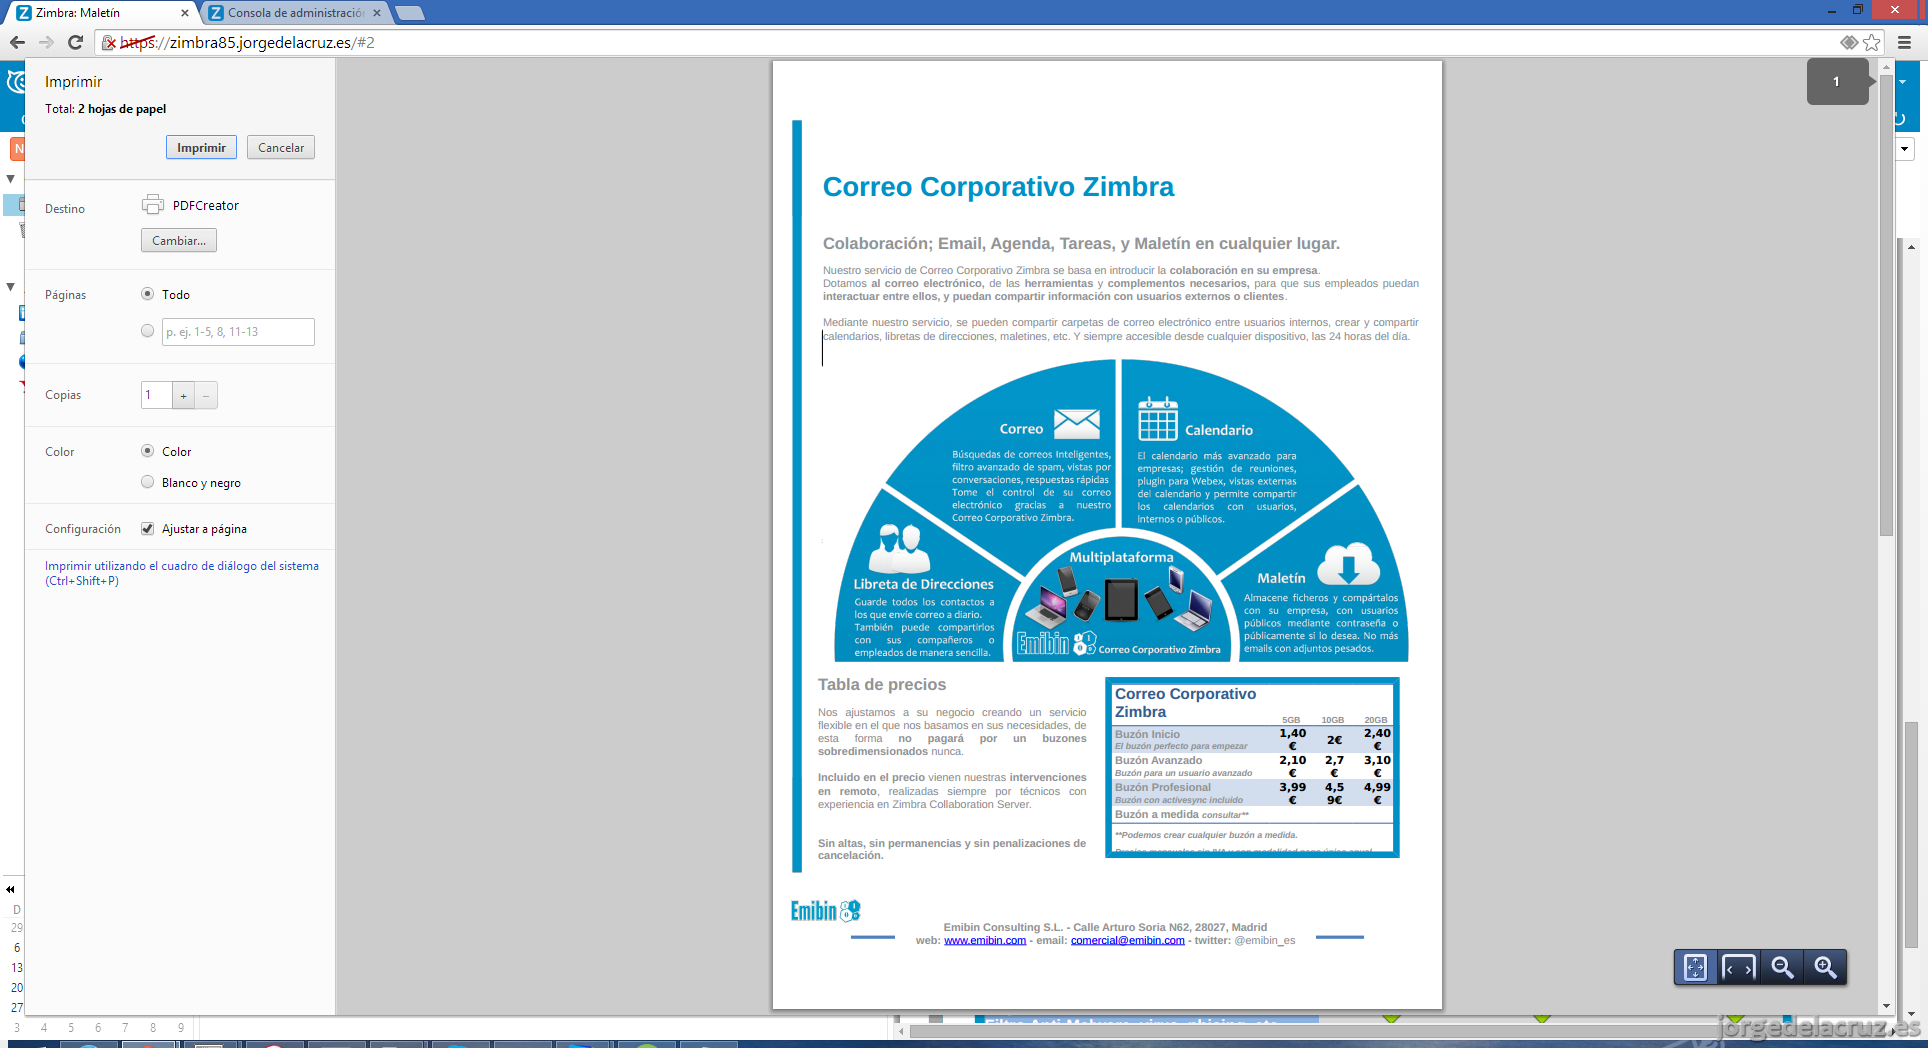Click extension icon beside bookmark star
The width and height of the screenshot is (1928, 1048).
tap(1849, 42)
